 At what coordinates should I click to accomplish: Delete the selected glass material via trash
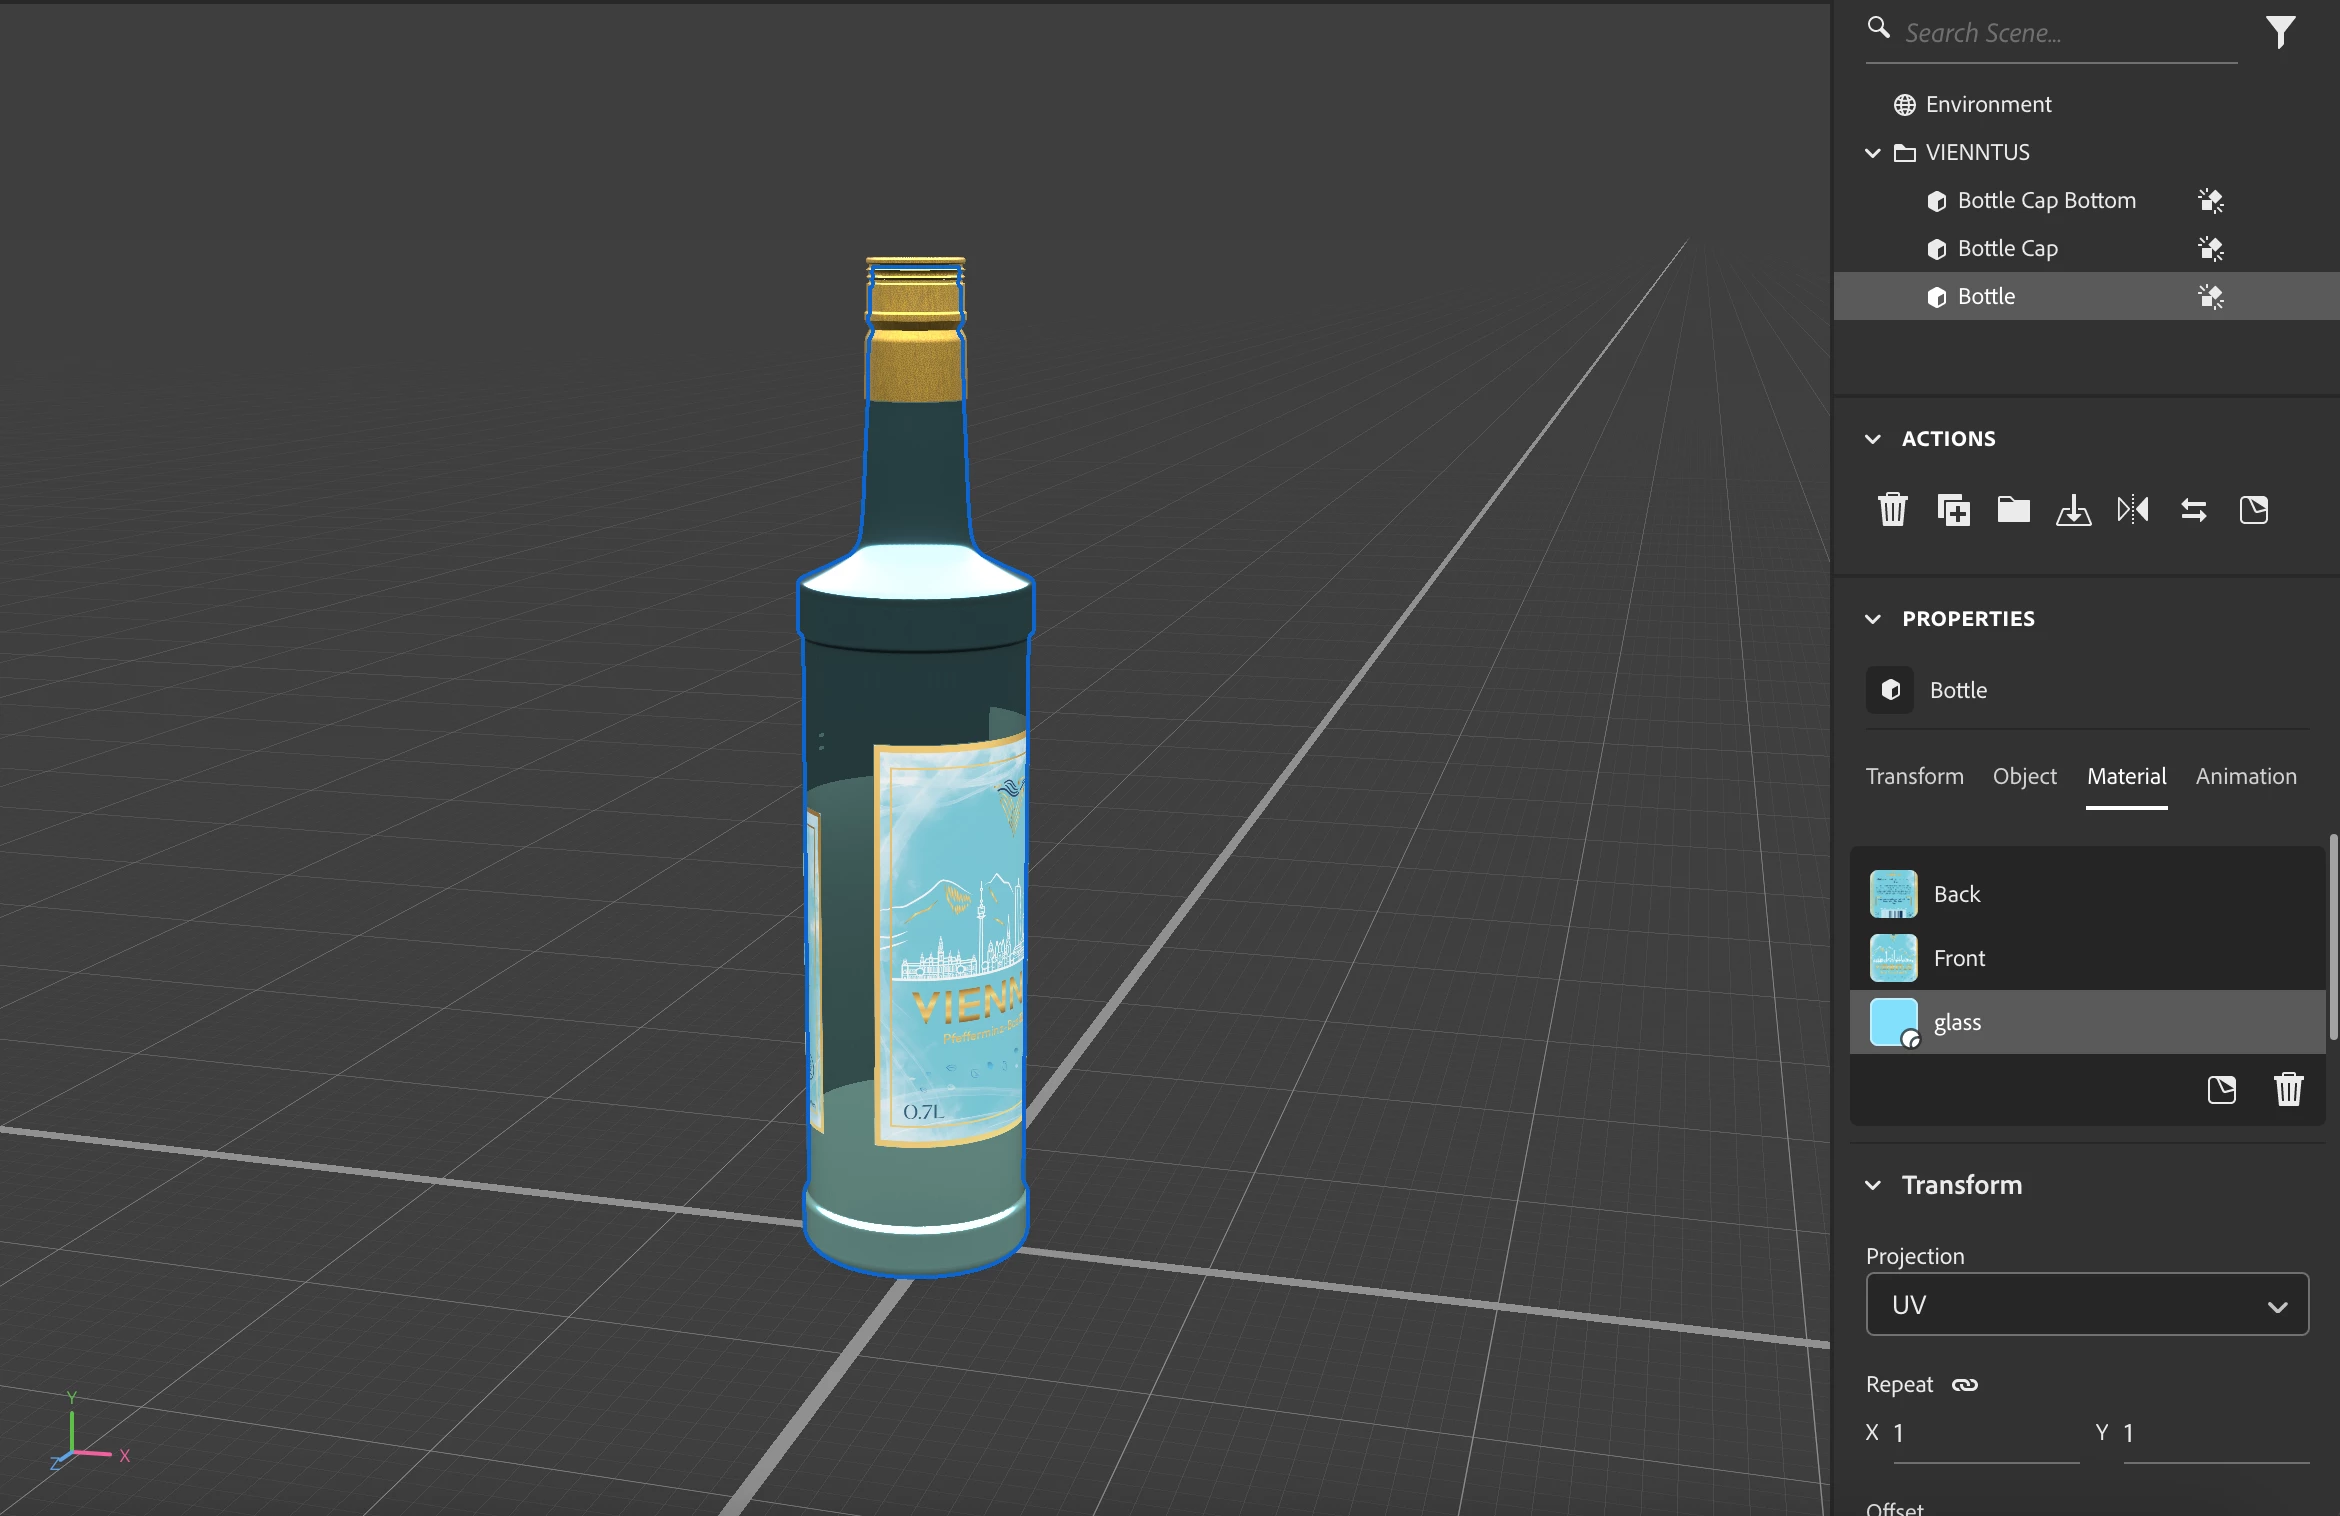click(x=2288, y=1089)
